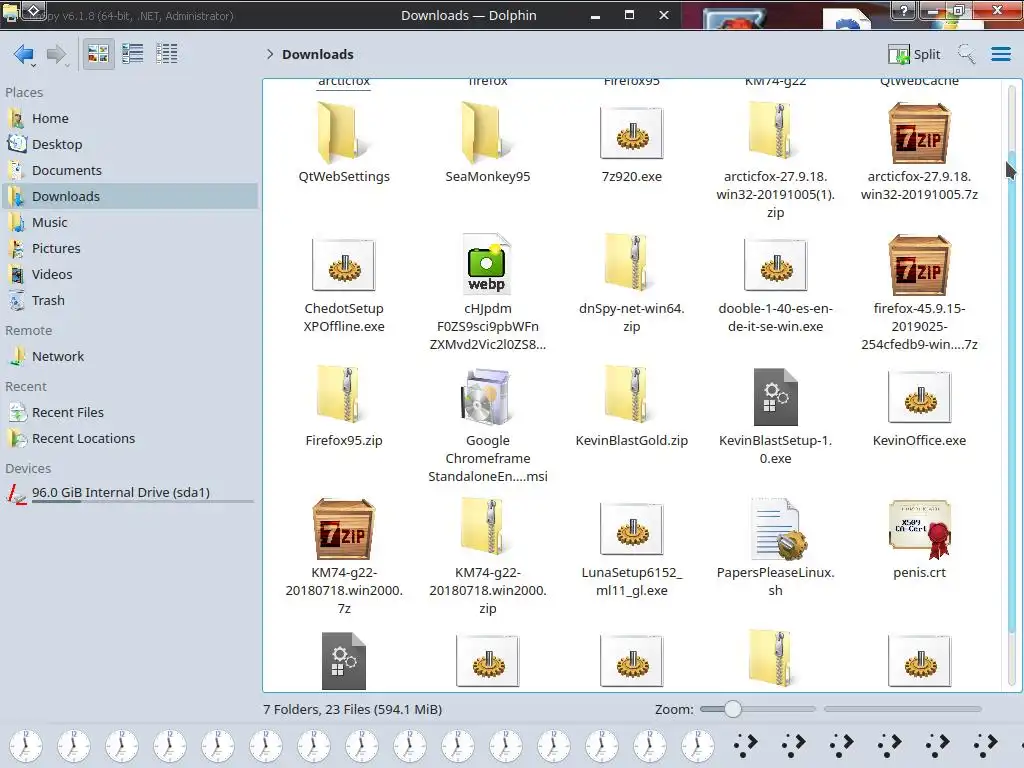1024x768 pixels.
Task: Select arcticfox-27.9.18.win32-20191005(1).zip icon
Action: pos(775,133)
